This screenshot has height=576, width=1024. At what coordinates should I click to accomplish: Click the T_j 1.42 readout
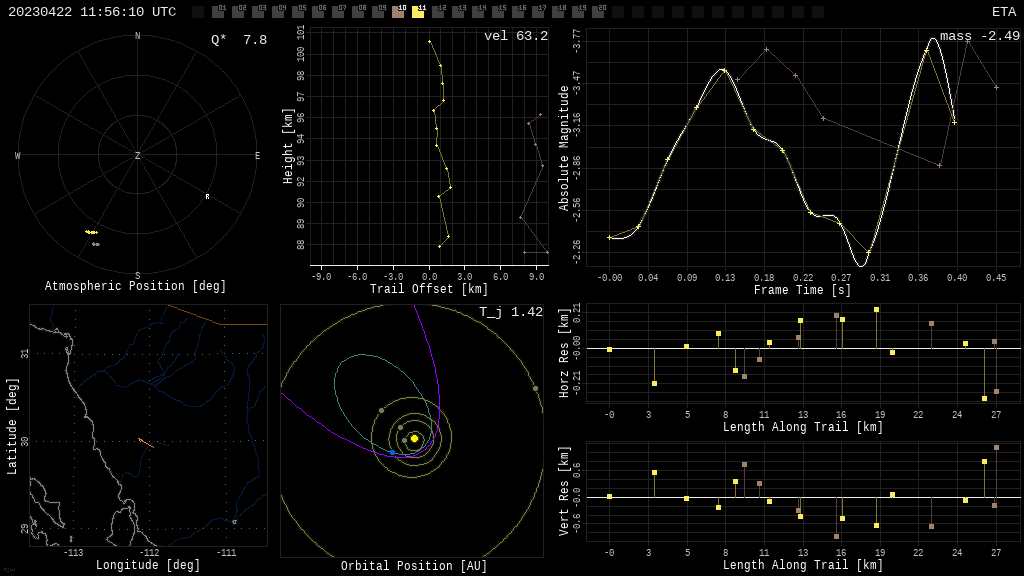(511, 312)
